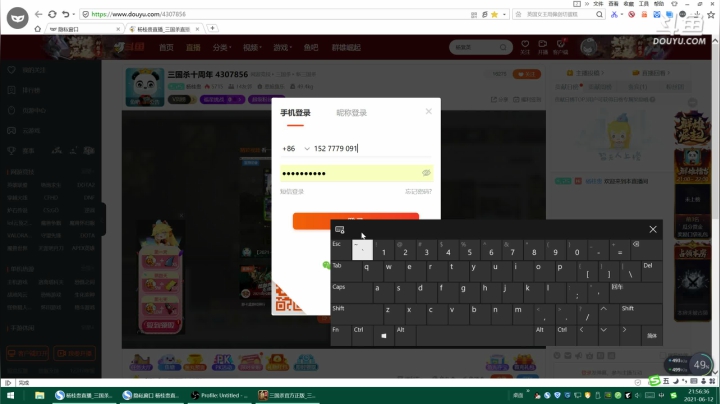Toggle the left Alt key
Viewport: 720px width, 404px height.
click(x=405, y=336)
